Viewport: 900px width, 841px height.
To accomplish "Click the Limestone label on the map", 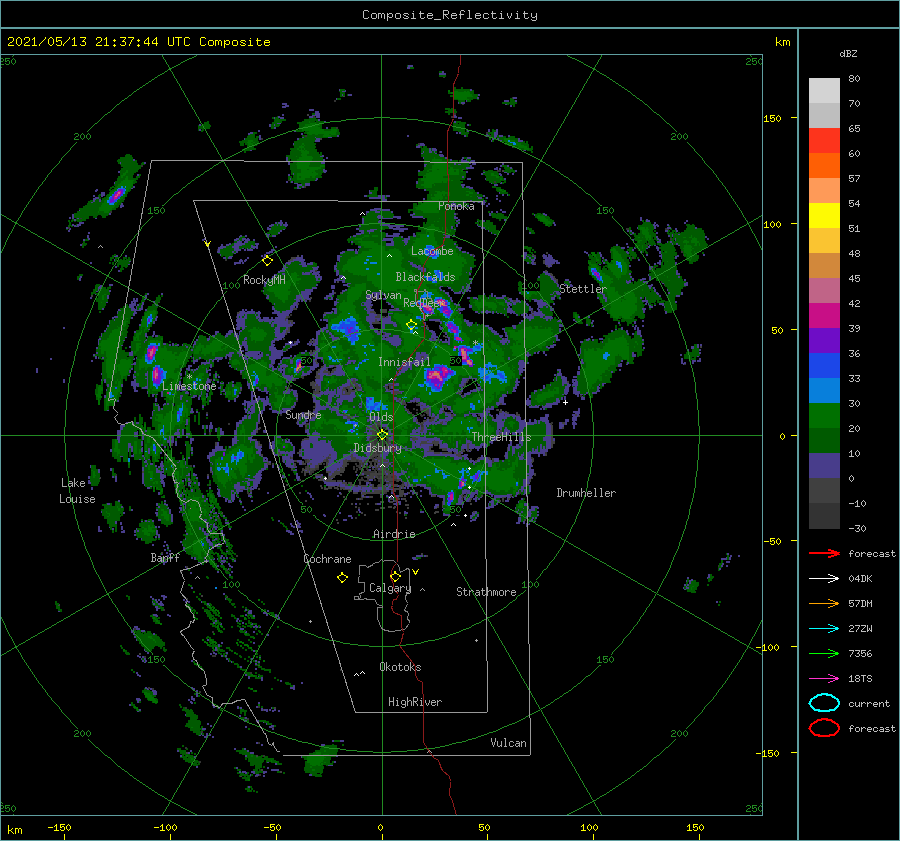I will (189, 386).
